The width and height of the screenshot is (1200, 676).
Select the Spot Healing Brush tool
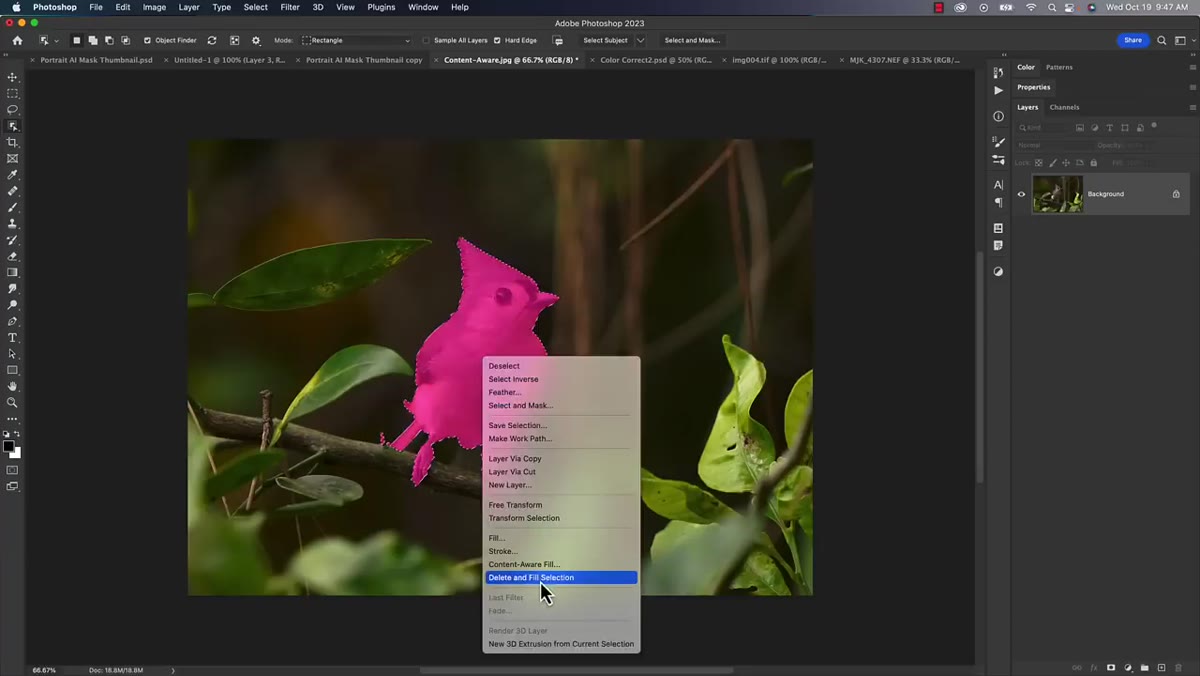pyautogui.click(x=12, y=191)
